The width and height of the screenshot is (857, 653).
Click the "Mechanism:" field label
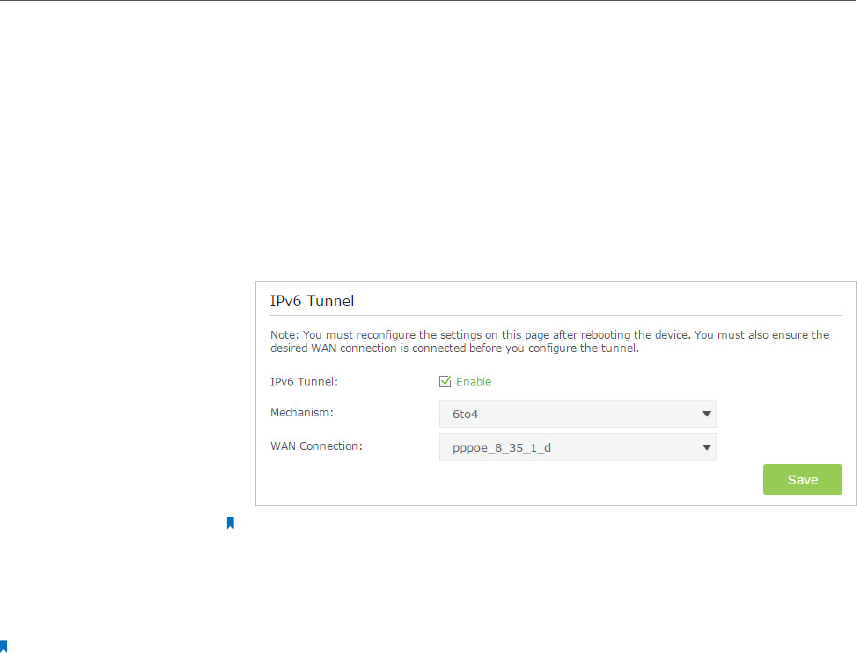click(x=302, y=412)
